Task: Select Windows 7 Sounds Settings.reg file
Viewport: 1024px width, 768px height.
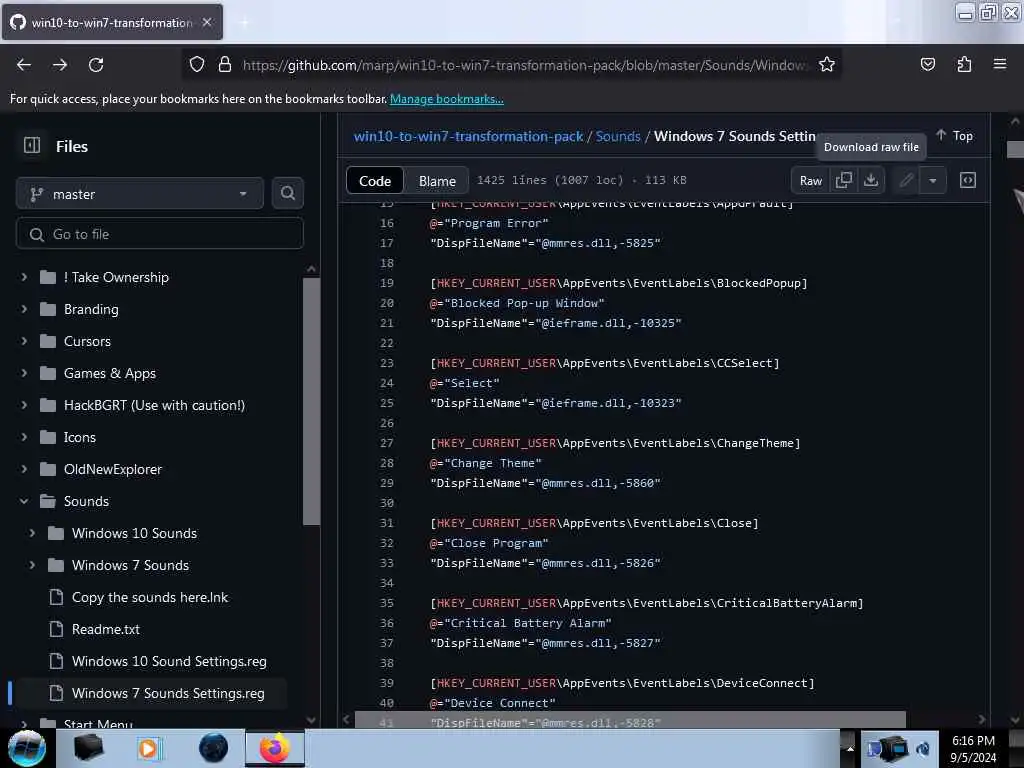Action: pos(168,693)
